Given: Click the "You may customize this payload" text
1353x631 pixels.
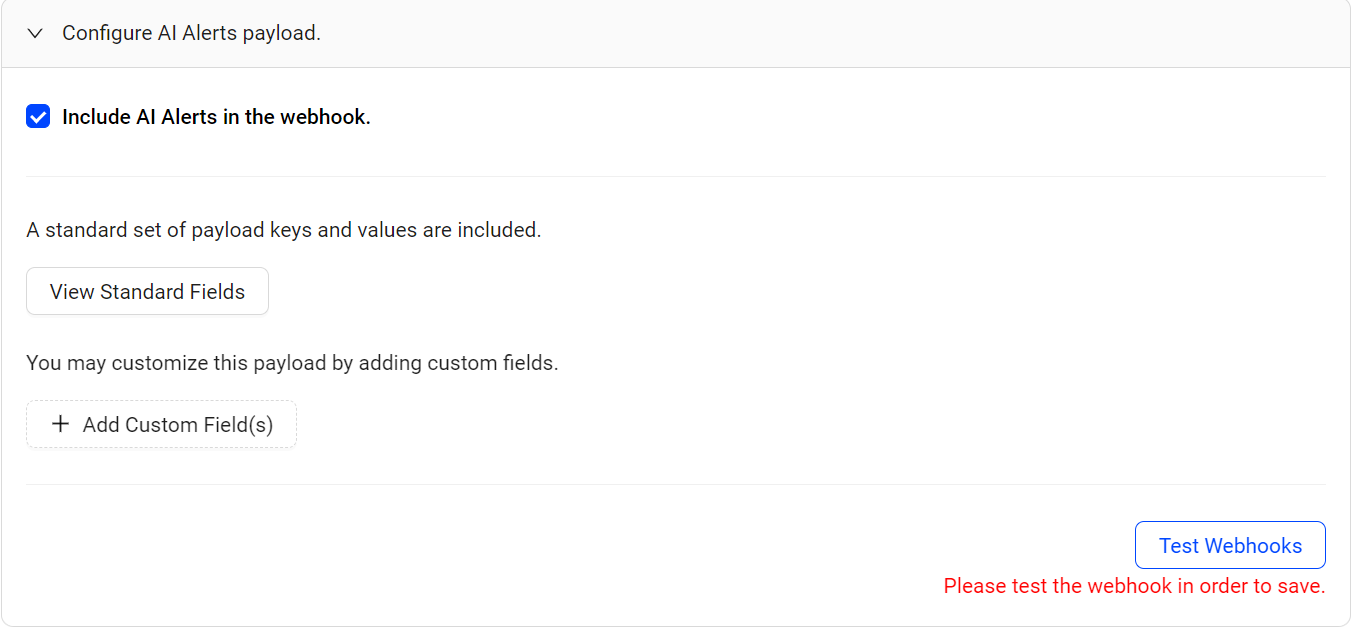Looking at the screenshot, I should point(292,363).
